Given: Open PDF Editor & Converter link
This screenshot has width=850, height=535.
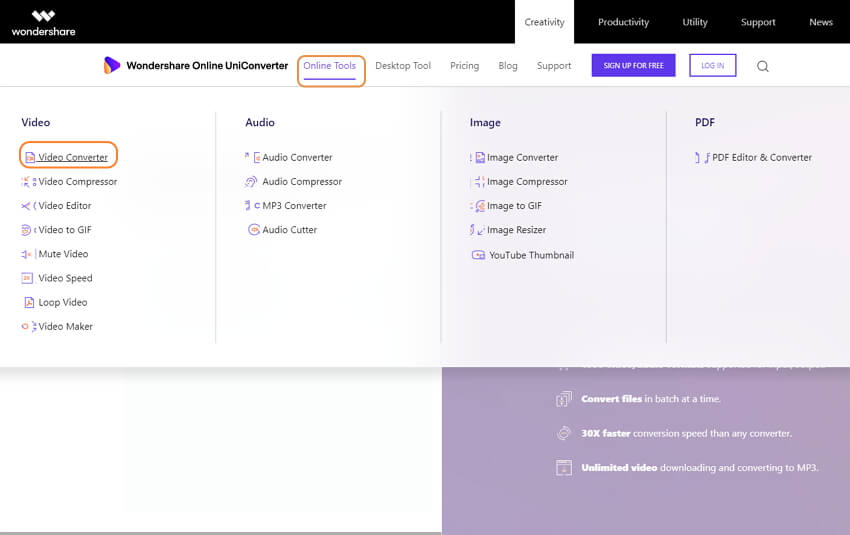Looking at the screenshot, I should coord(762,157).
